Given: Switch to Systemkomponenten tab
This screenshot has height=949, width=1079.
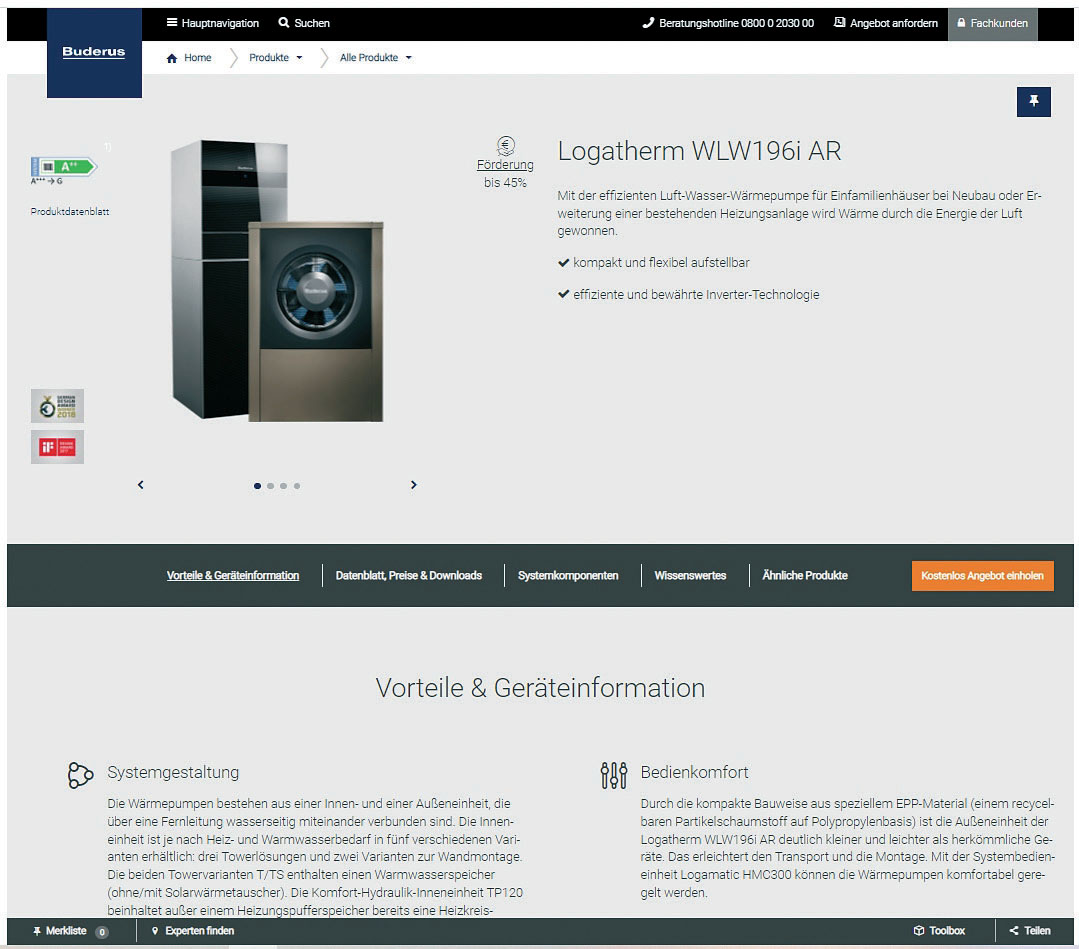Looking at the screenshot, I should coord(568,575).
